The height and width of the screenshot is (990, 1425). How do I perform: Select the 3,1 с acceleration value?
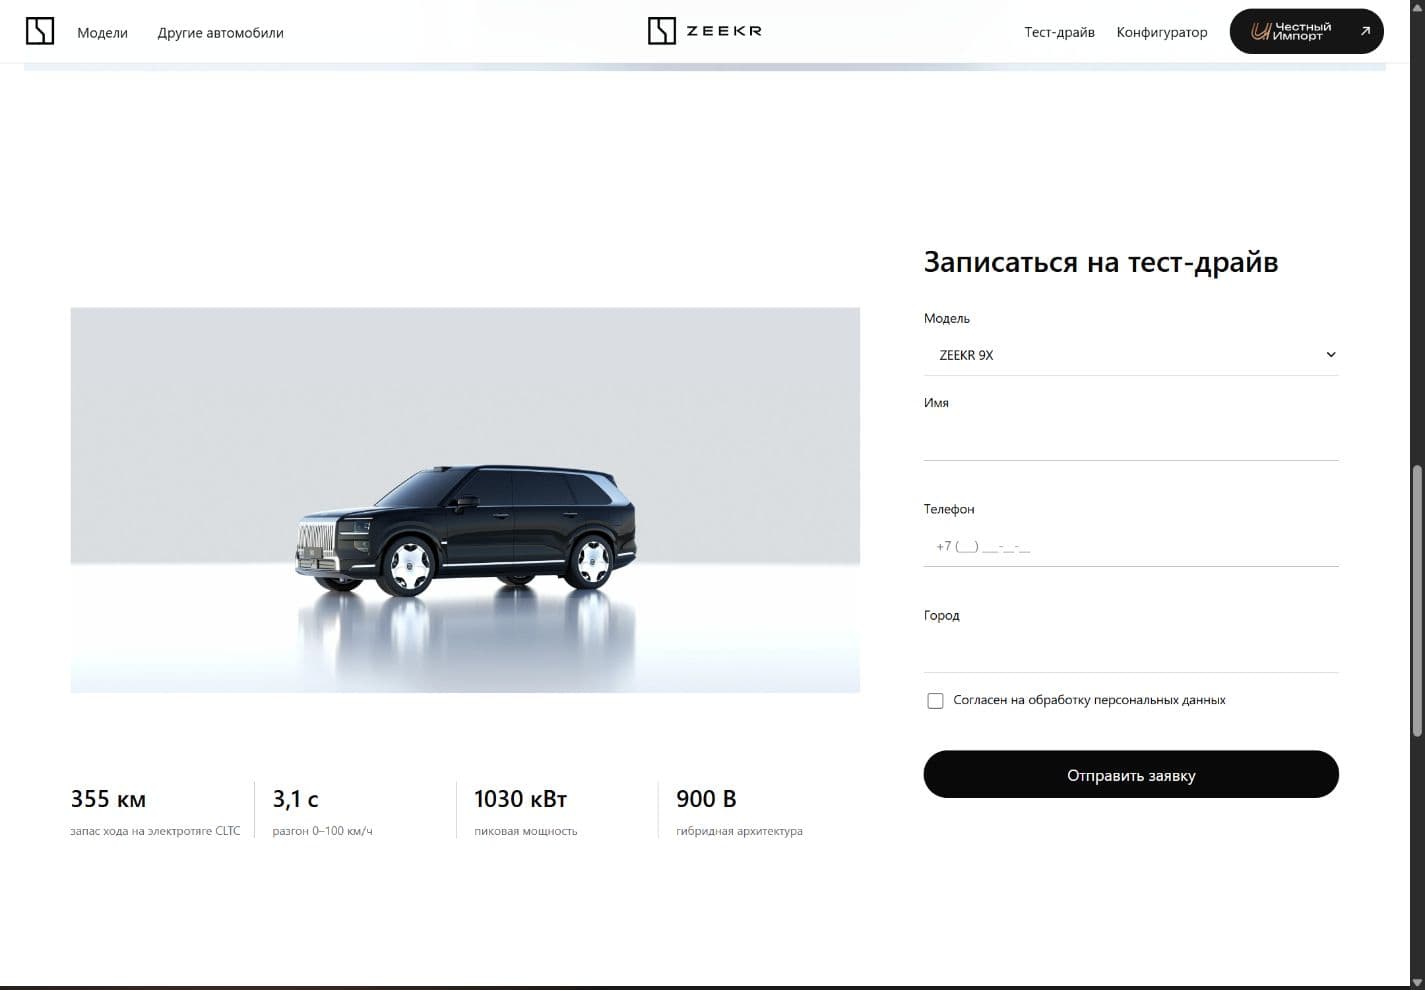pyautogui.click(x=295, y=799)
